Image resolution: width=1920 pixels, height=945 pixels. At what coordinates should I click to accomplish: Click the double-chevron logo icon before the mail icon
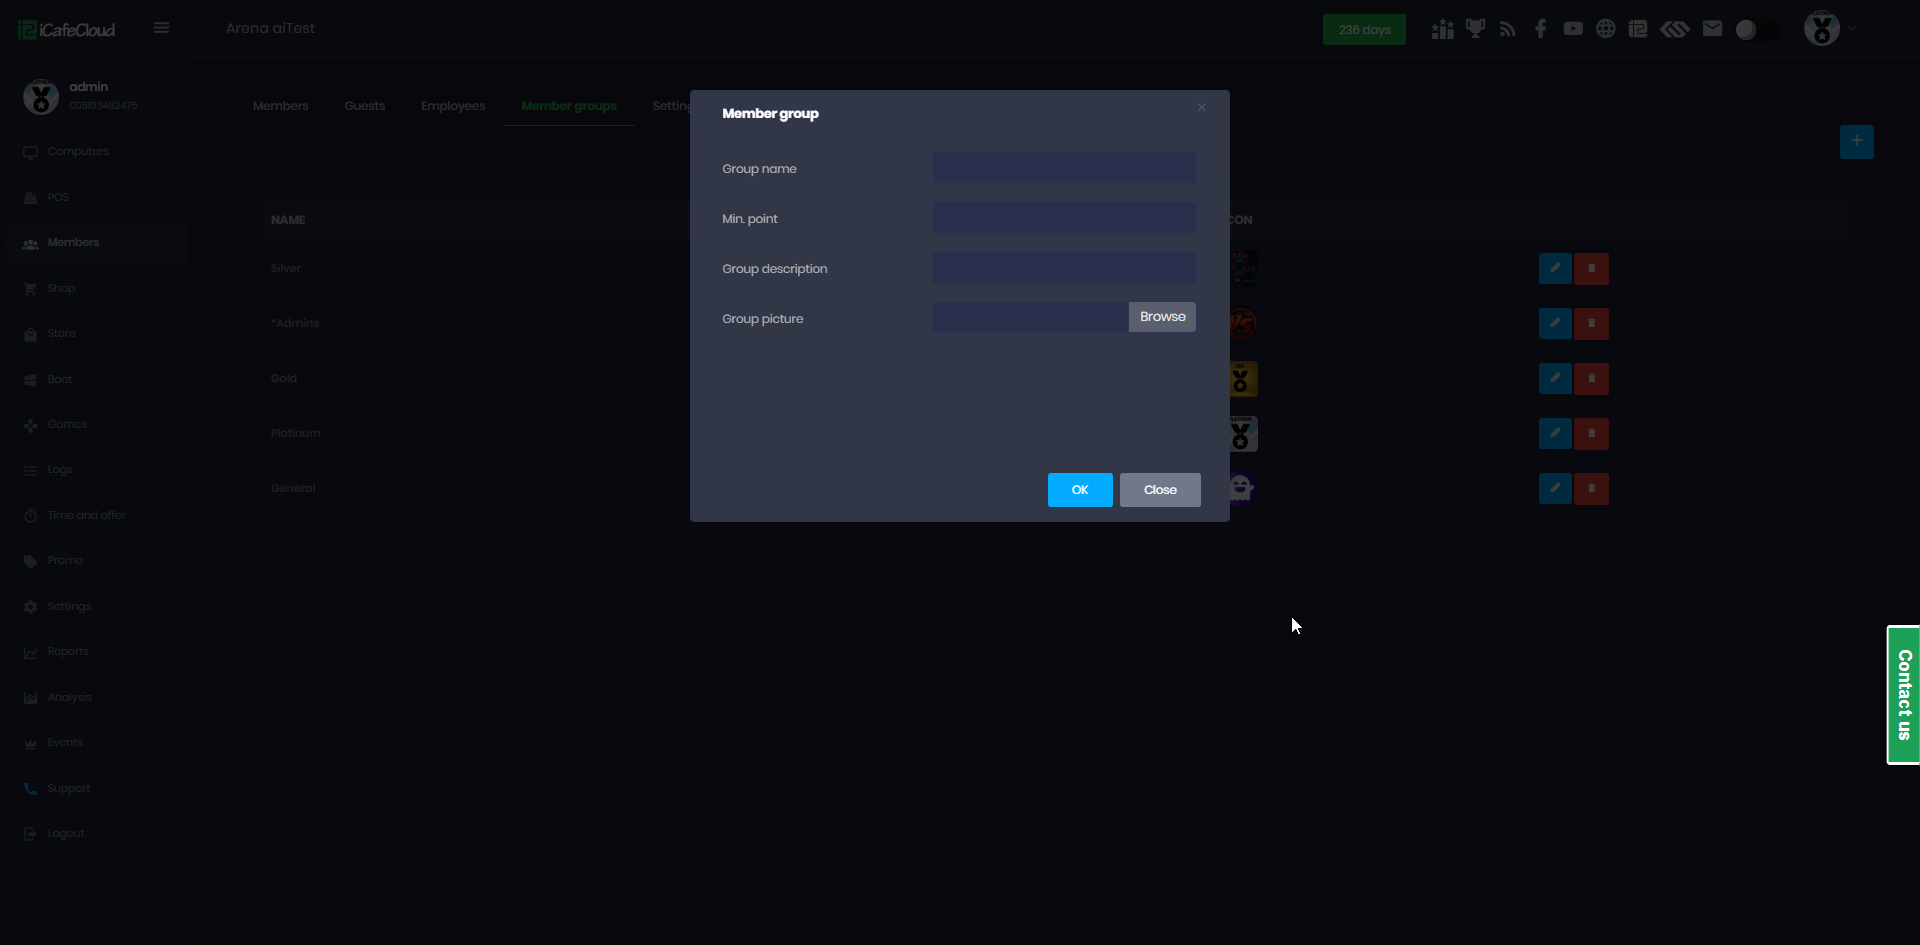pyautogui.click(x=1675, y=29)
